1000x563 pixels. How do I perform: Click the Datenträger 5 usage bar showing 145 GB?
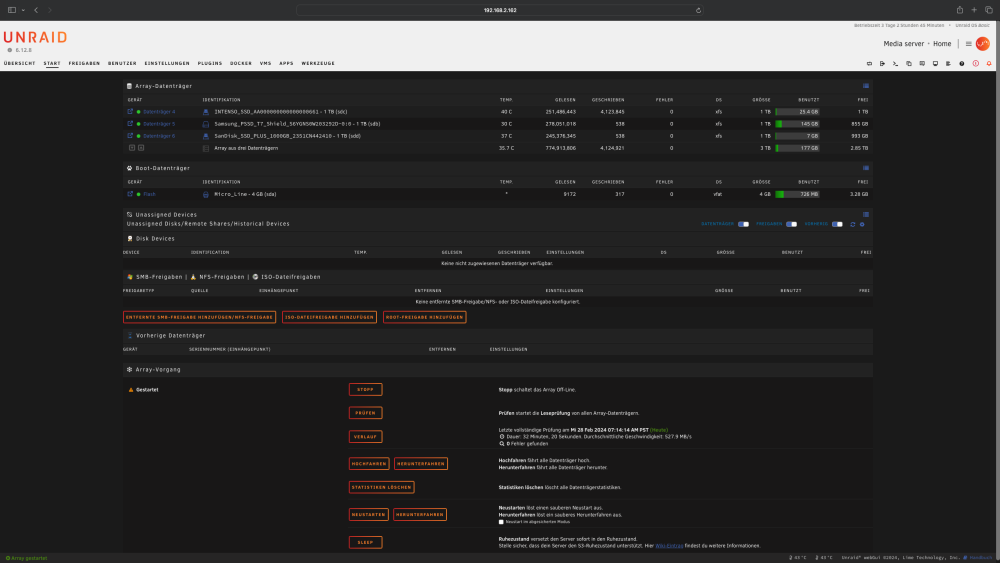coord(797,124)
